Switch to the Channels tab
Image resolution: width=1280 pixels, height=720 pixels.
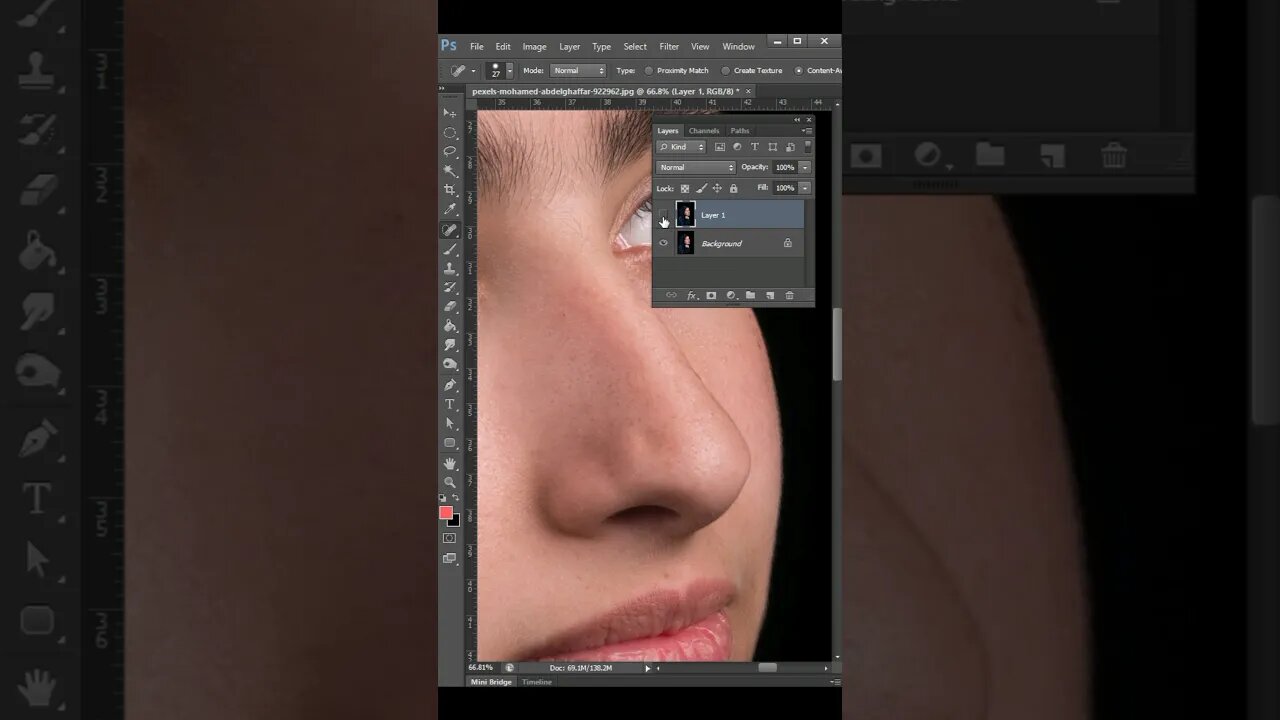tap(704, 130)
